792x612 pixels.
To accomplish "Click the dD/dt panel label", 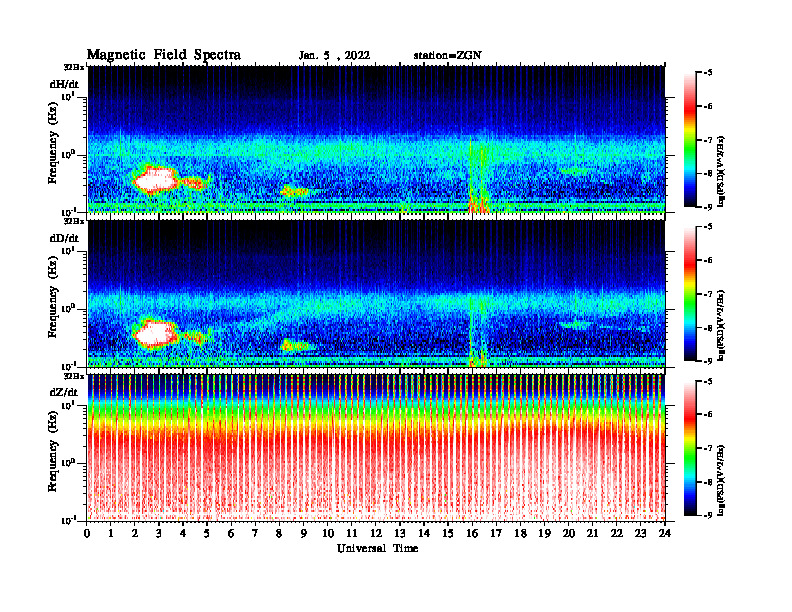I will pyautogui.click(x=64, y=238).
